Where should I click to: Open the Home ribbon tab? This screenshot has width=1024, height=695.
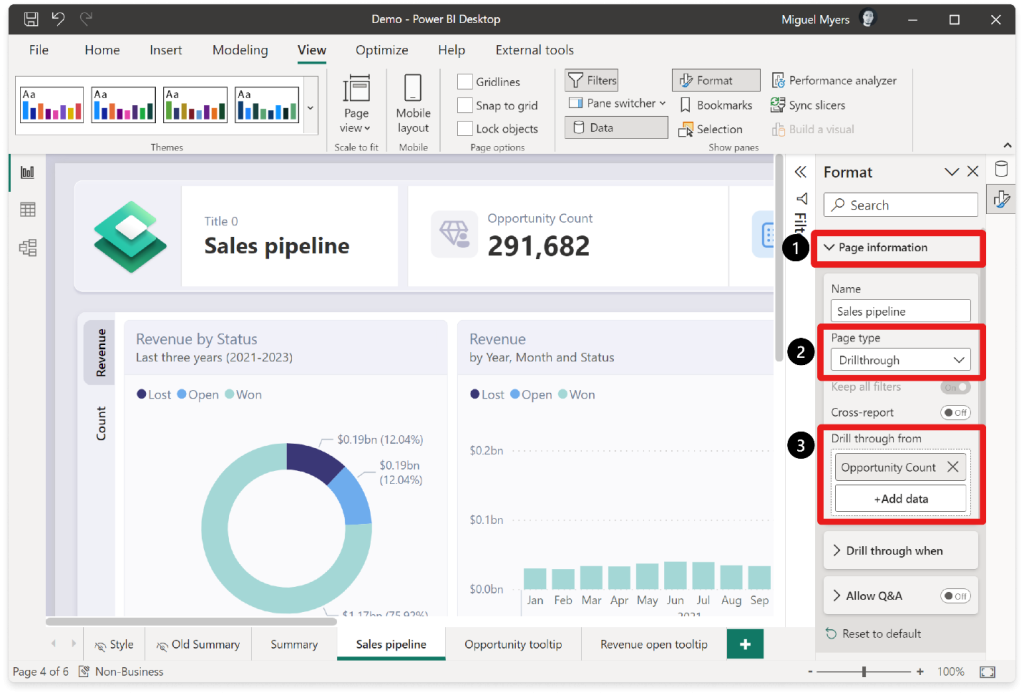coord(102,50)
